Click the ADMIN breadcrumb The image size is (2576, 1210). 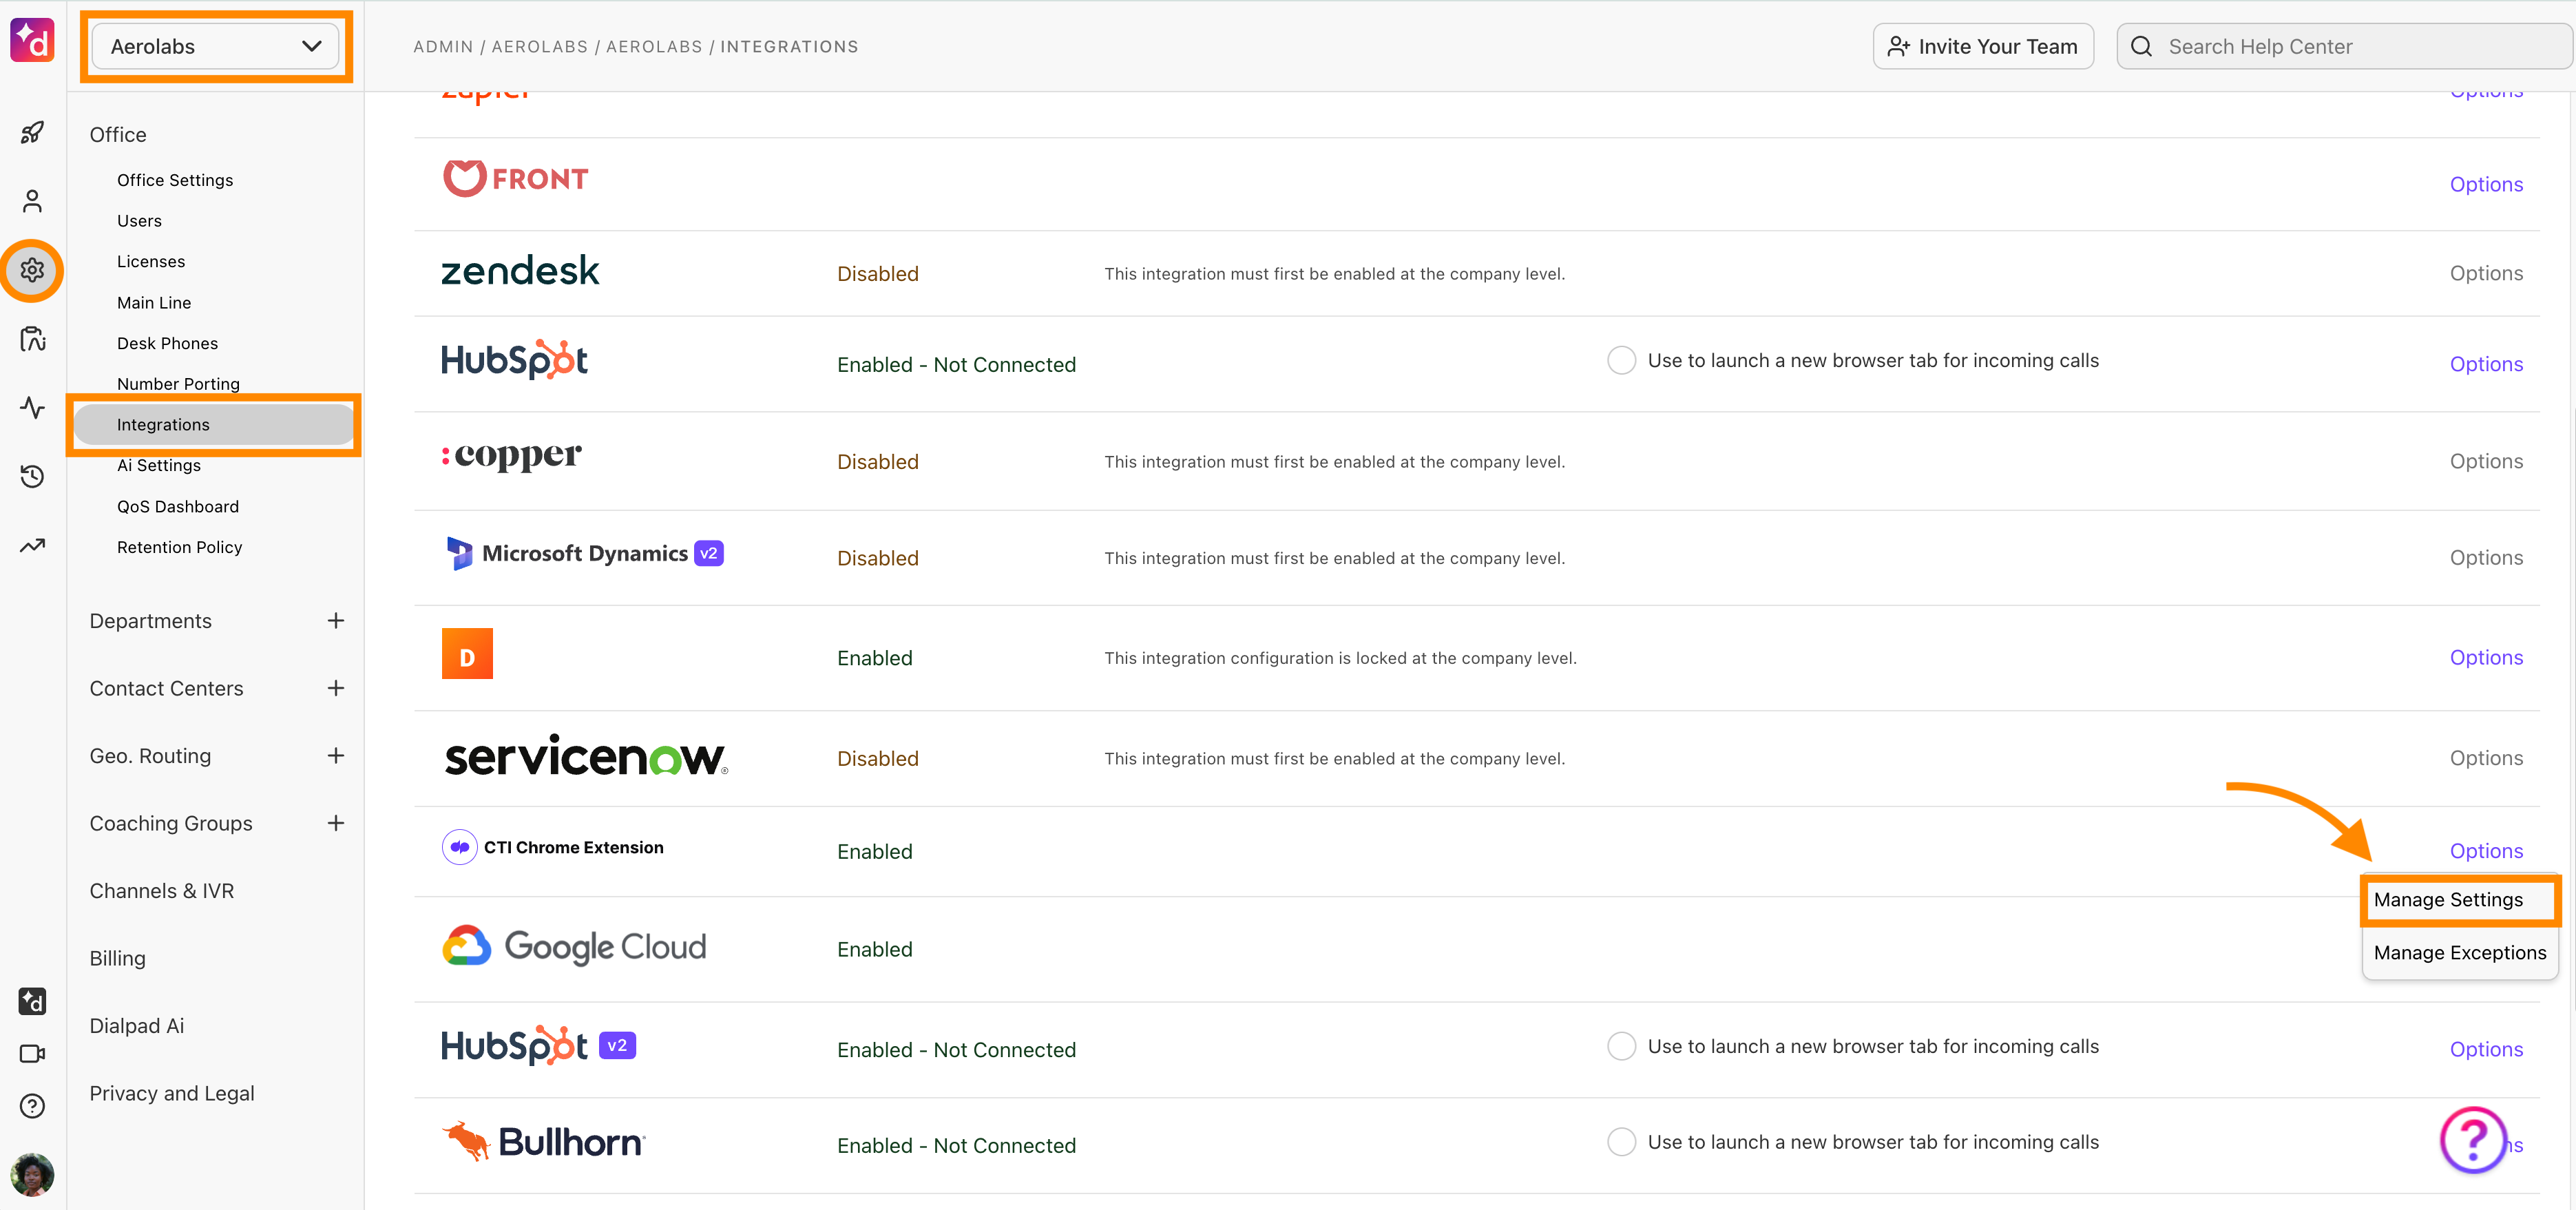443,47
